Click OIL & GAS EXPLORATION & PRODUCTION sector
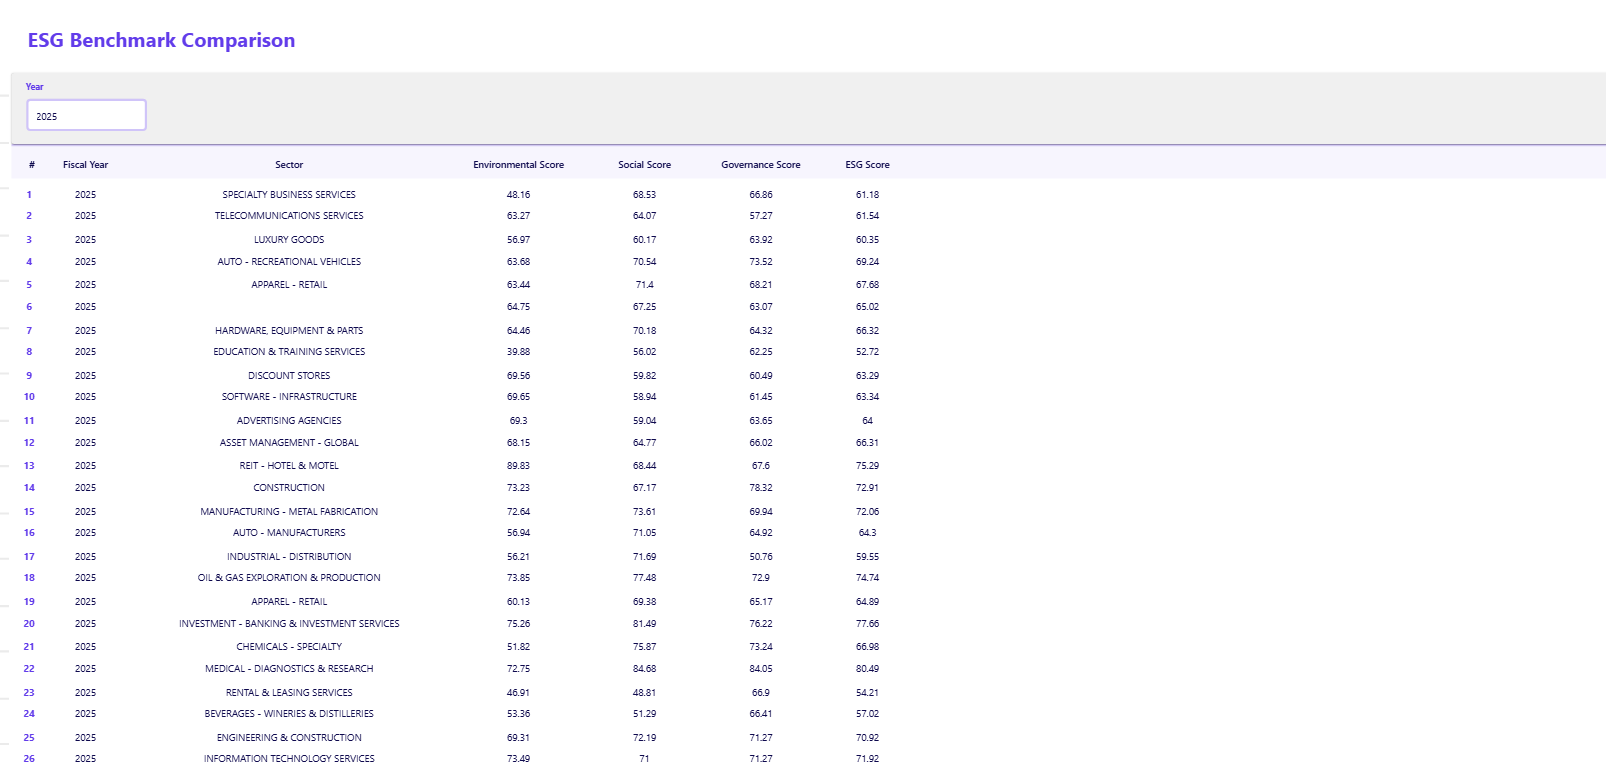 coord(289,578)
